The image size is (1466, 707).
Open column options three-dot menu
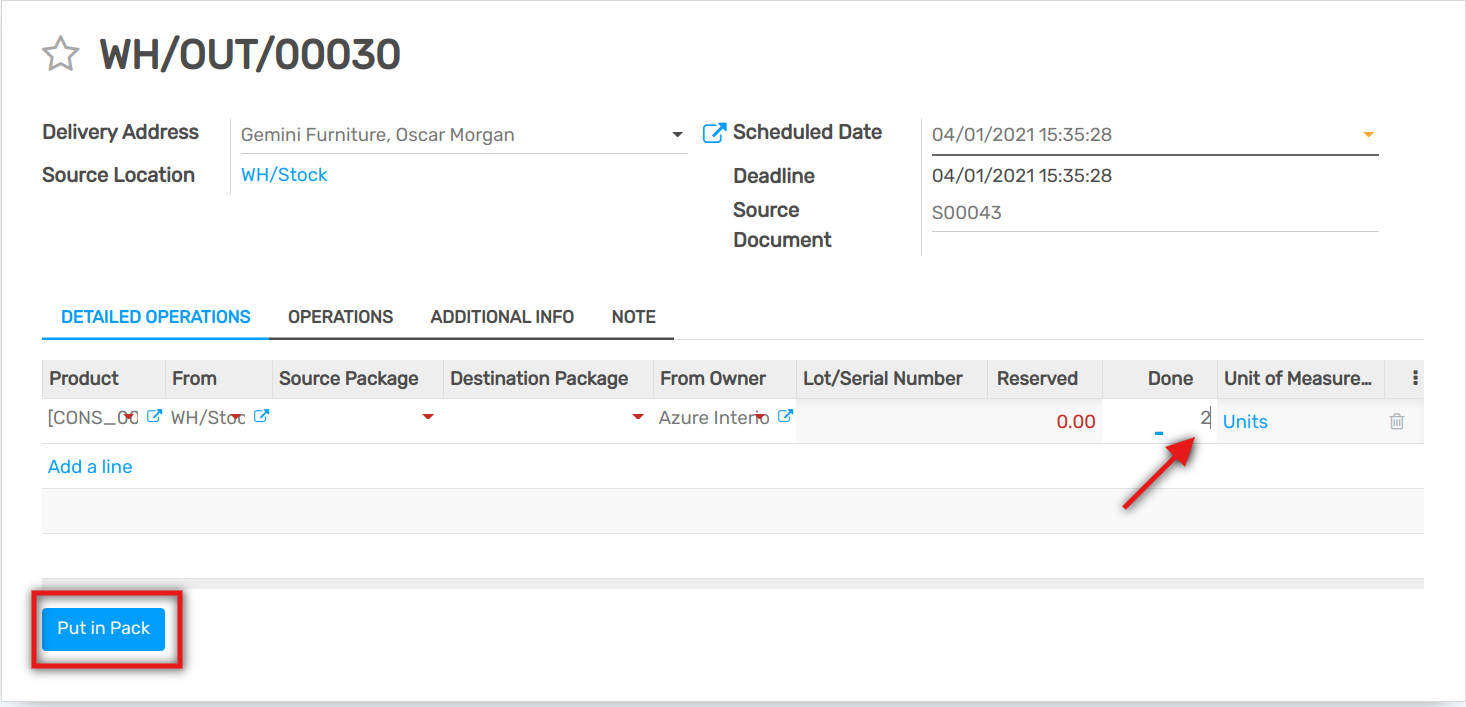click(1415, 378)
